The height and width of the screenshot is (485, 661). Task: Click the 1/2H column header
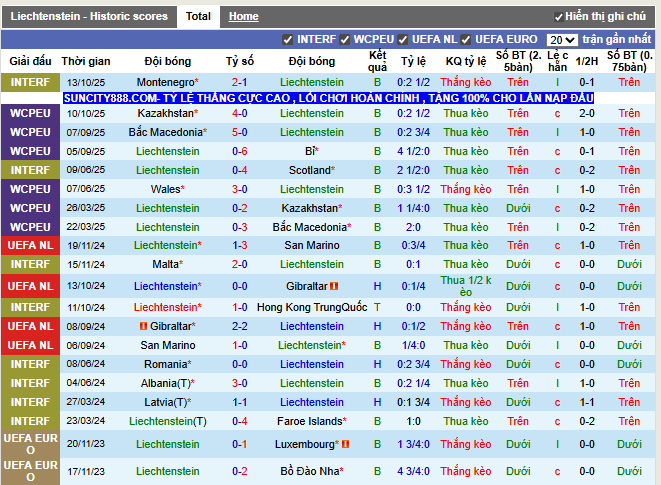point(587,62)
